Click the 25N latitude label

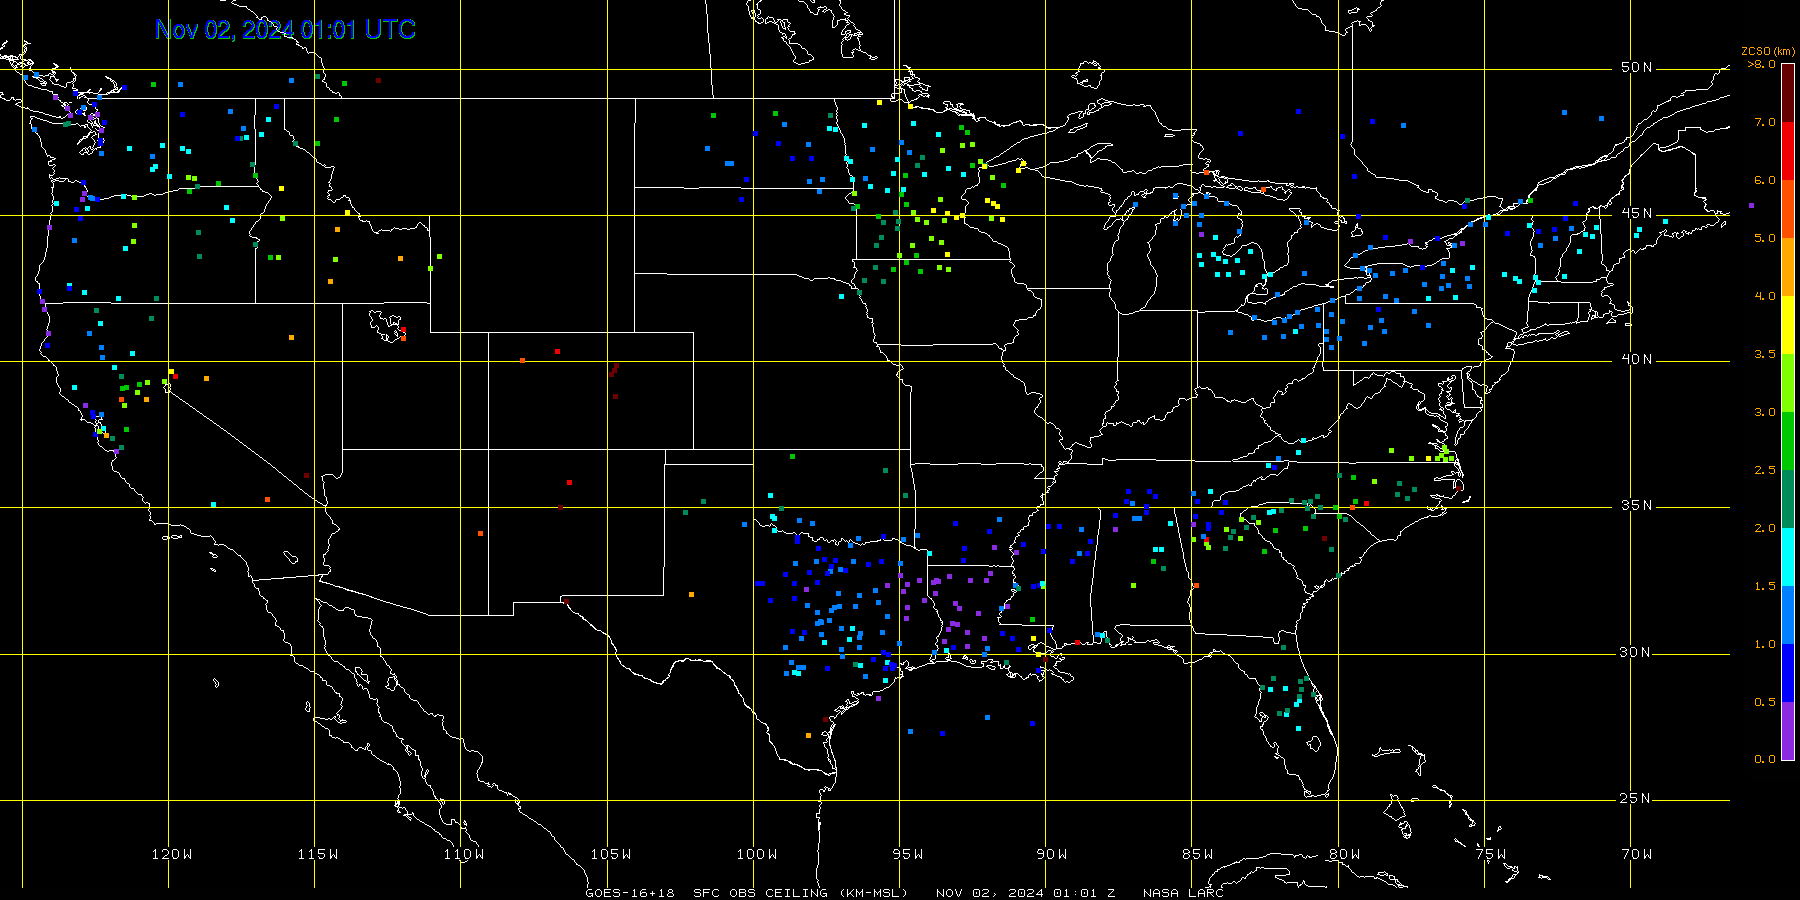pyautogui.click(x=1637, y=799)
